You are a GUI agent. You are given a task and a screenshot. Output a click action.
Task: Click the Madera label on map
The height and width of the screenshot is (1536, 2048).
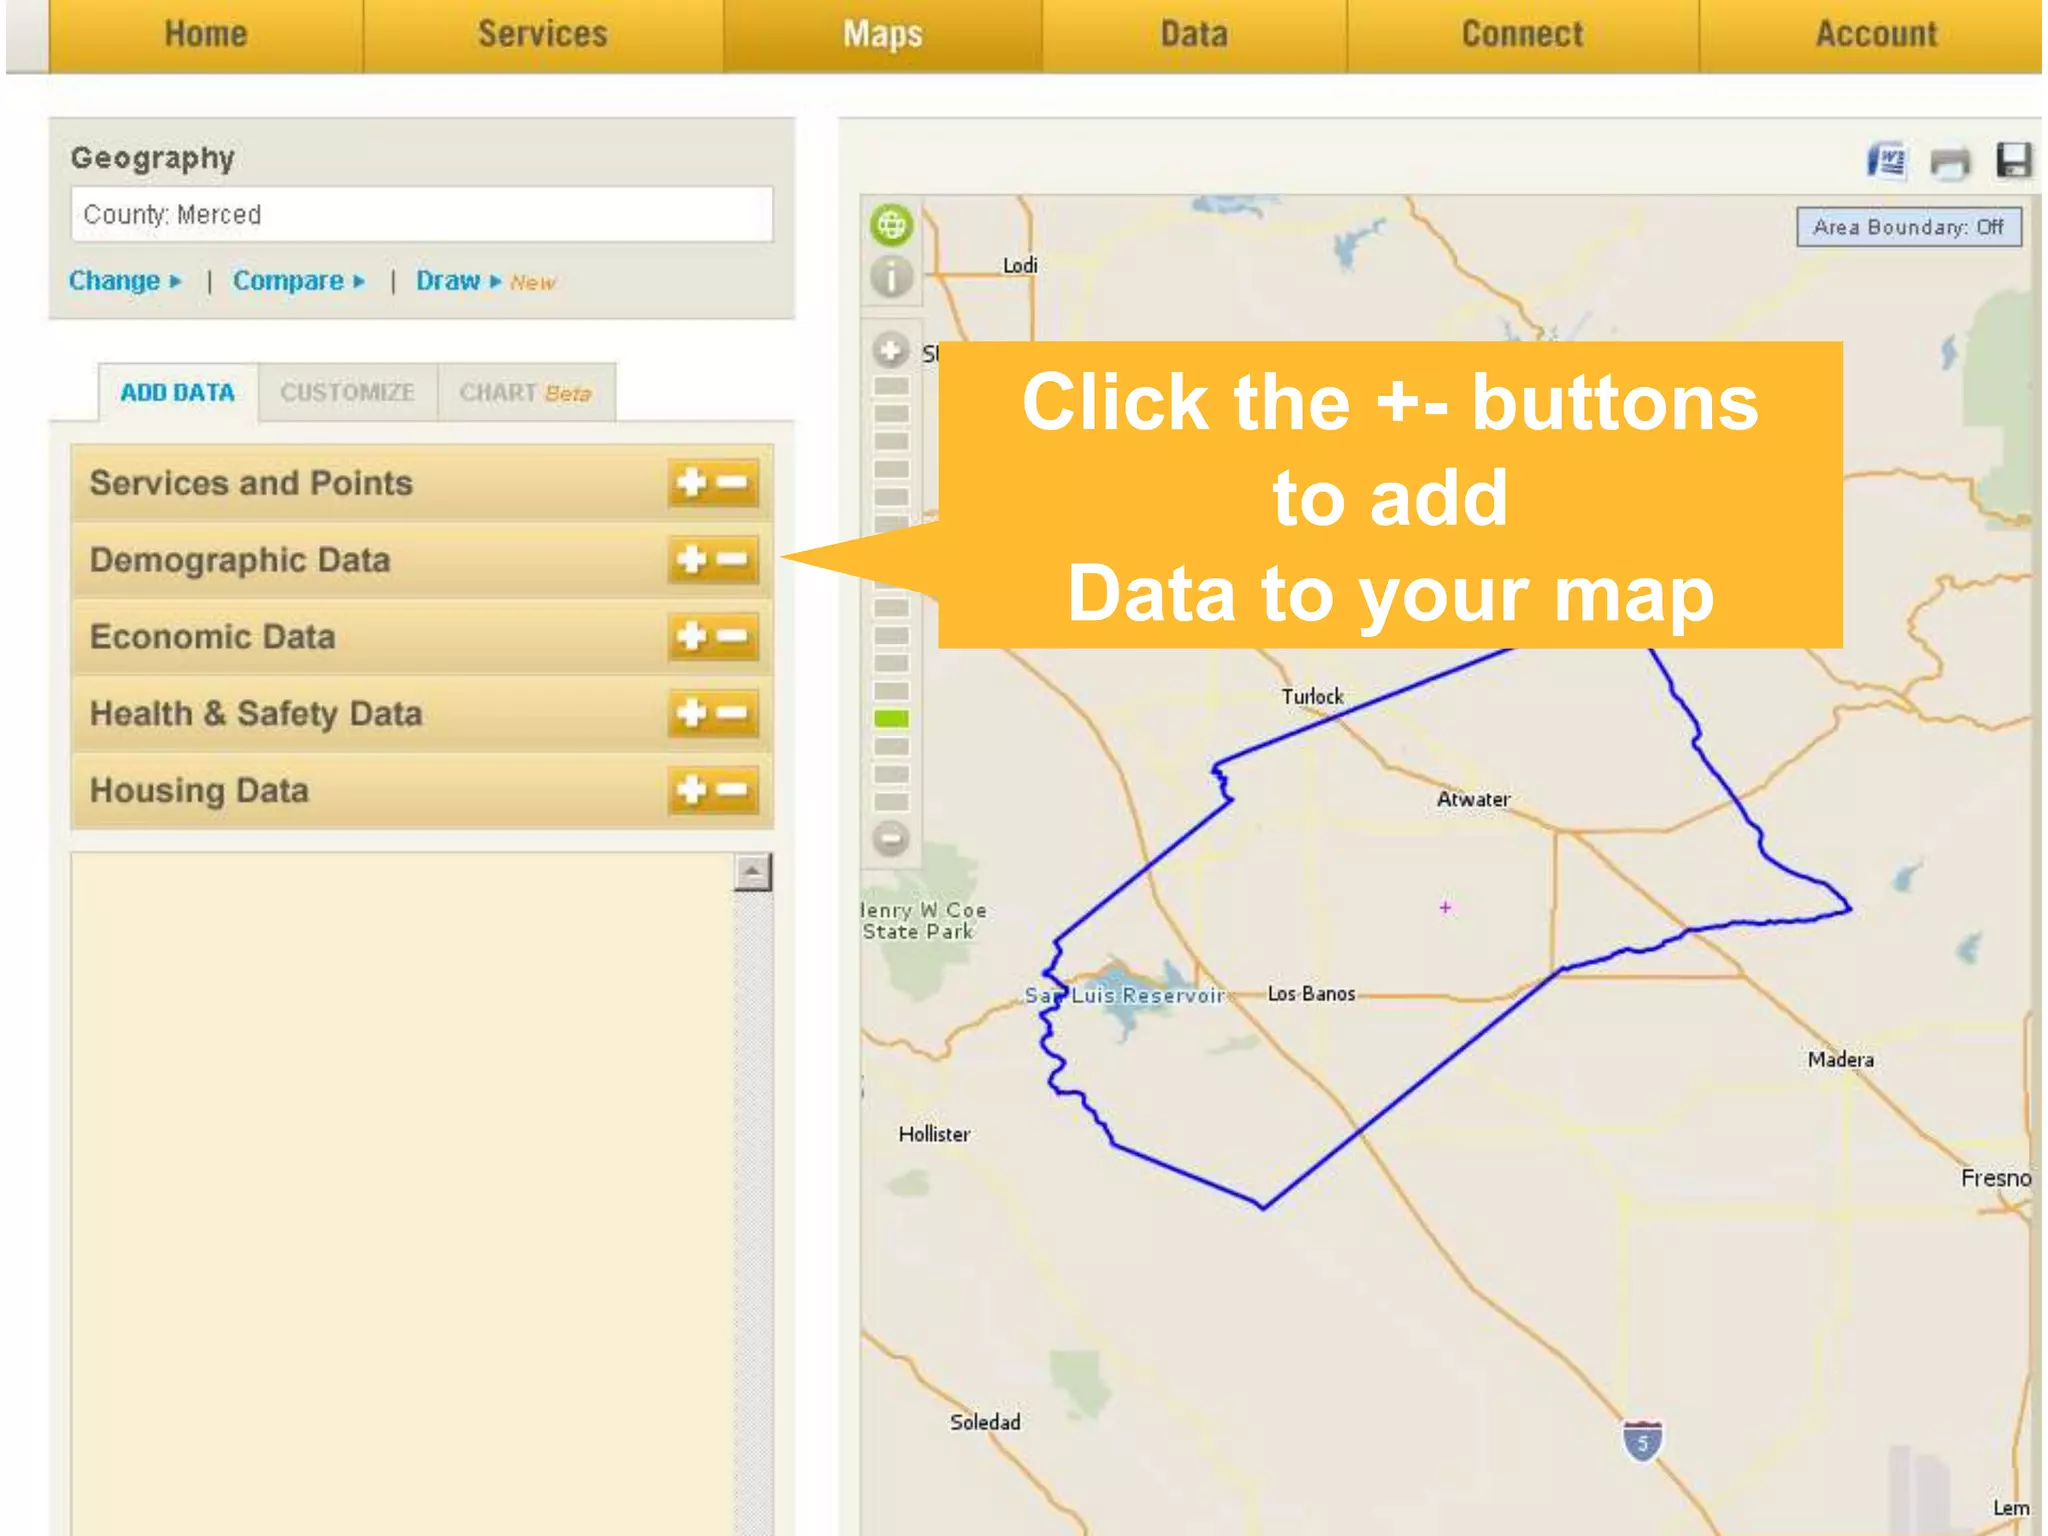click(x=1840, y=1059)
